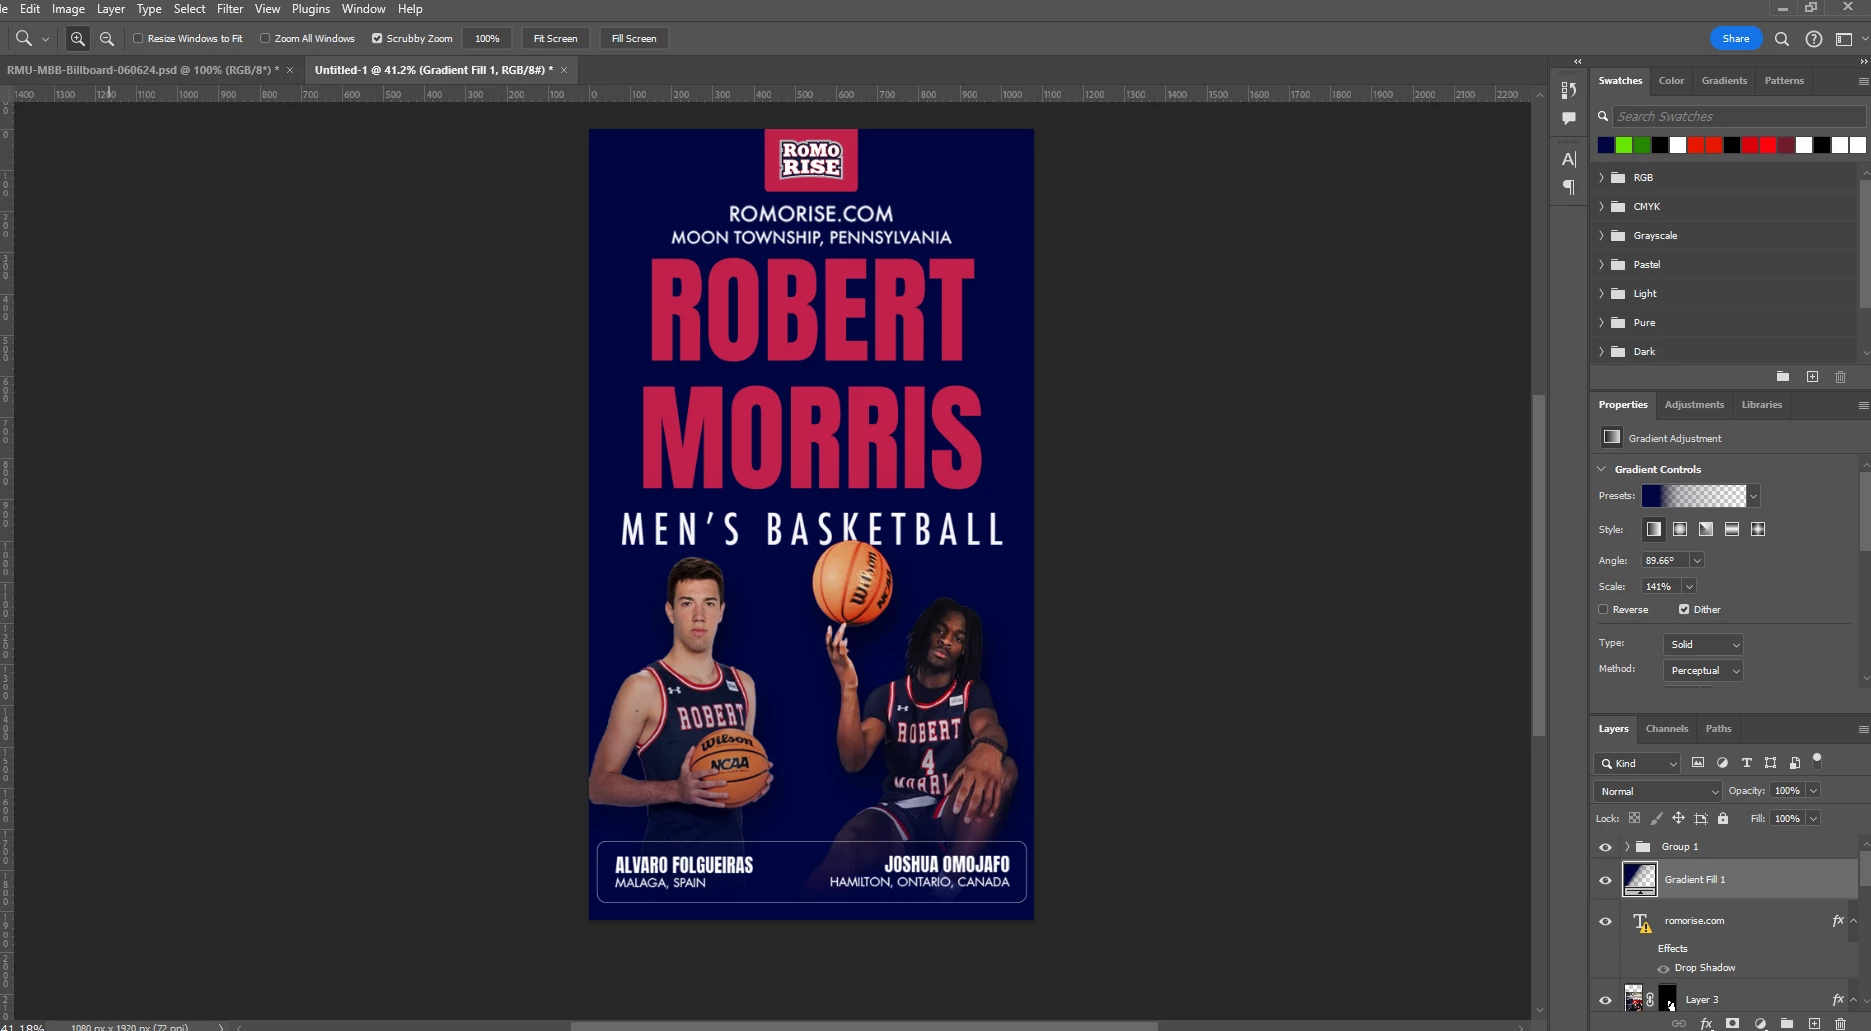1871x1031 pixels.
Task: Click the Share button
Action: tap(1736, 39)
